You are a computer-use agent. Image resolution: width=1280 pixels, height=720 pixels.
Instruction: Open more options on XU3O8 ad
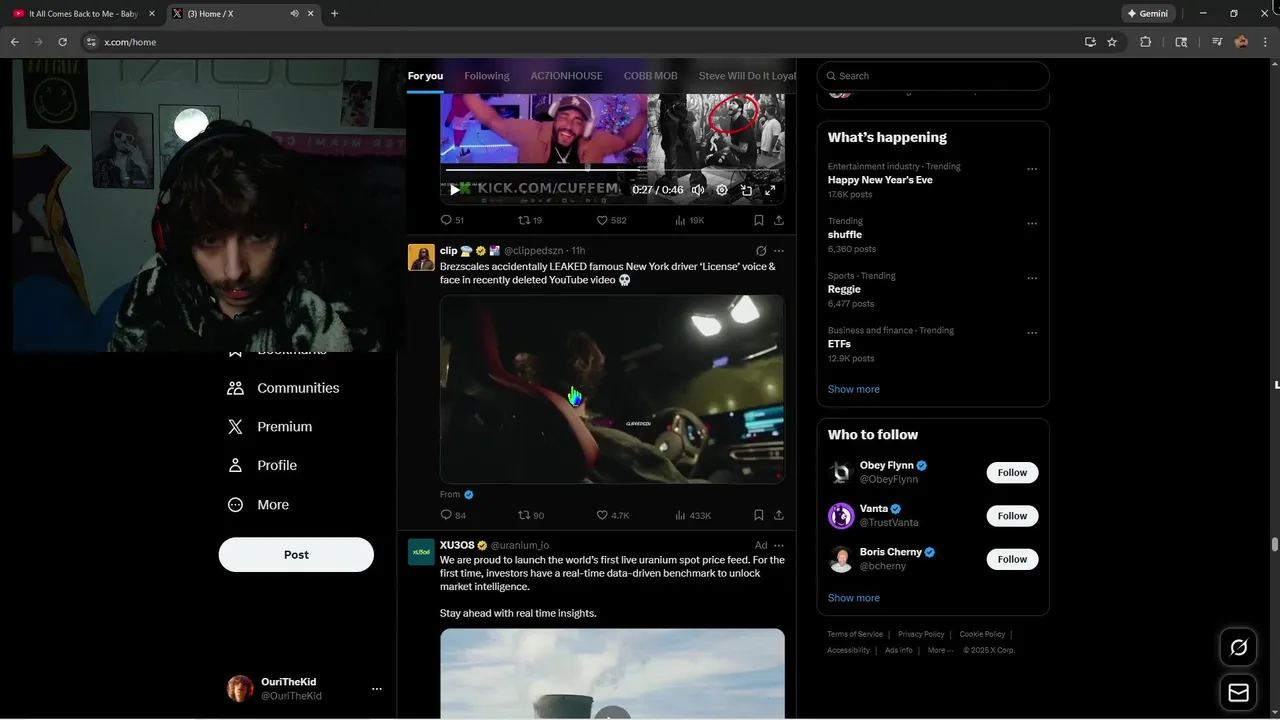pyautogui.click(x=779, y=545)
